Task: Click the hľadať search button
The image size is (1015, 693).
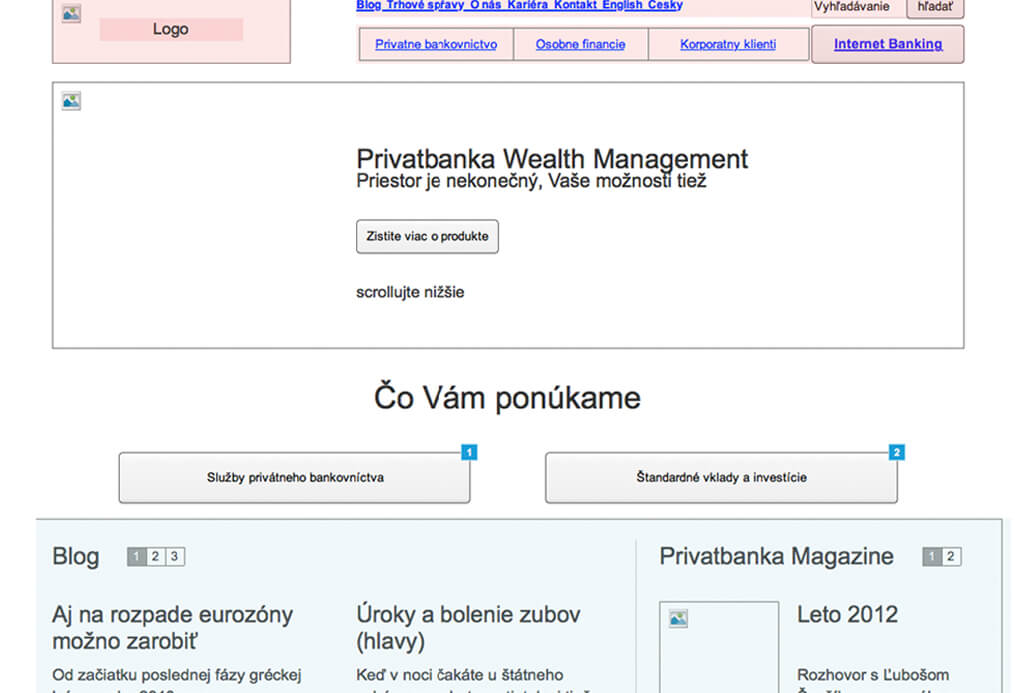Action: coord(935,7)
